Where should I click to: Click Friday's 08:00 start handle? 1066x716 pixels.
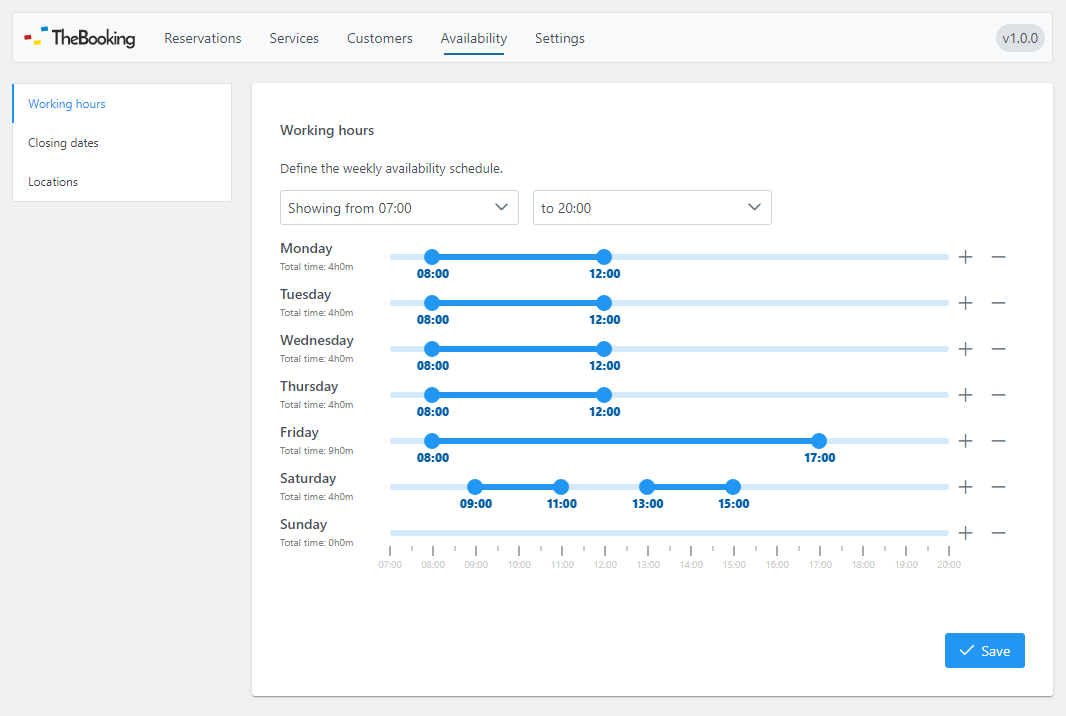[432, 441]
